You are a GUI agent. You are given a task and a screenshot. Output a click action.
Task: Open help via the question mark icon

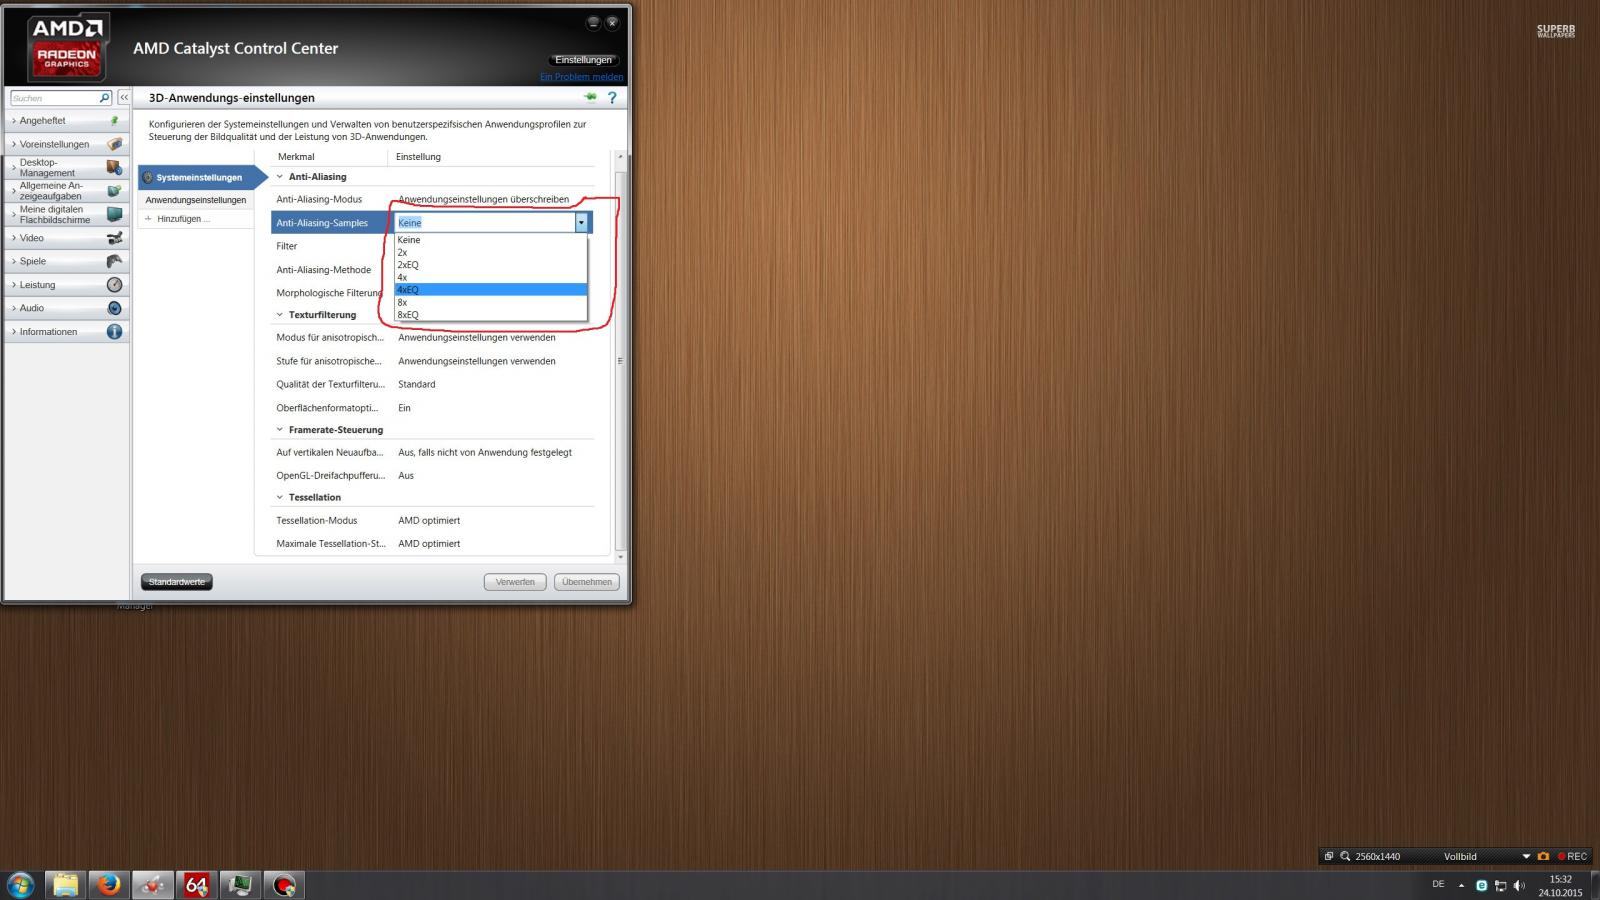point(612,98)
